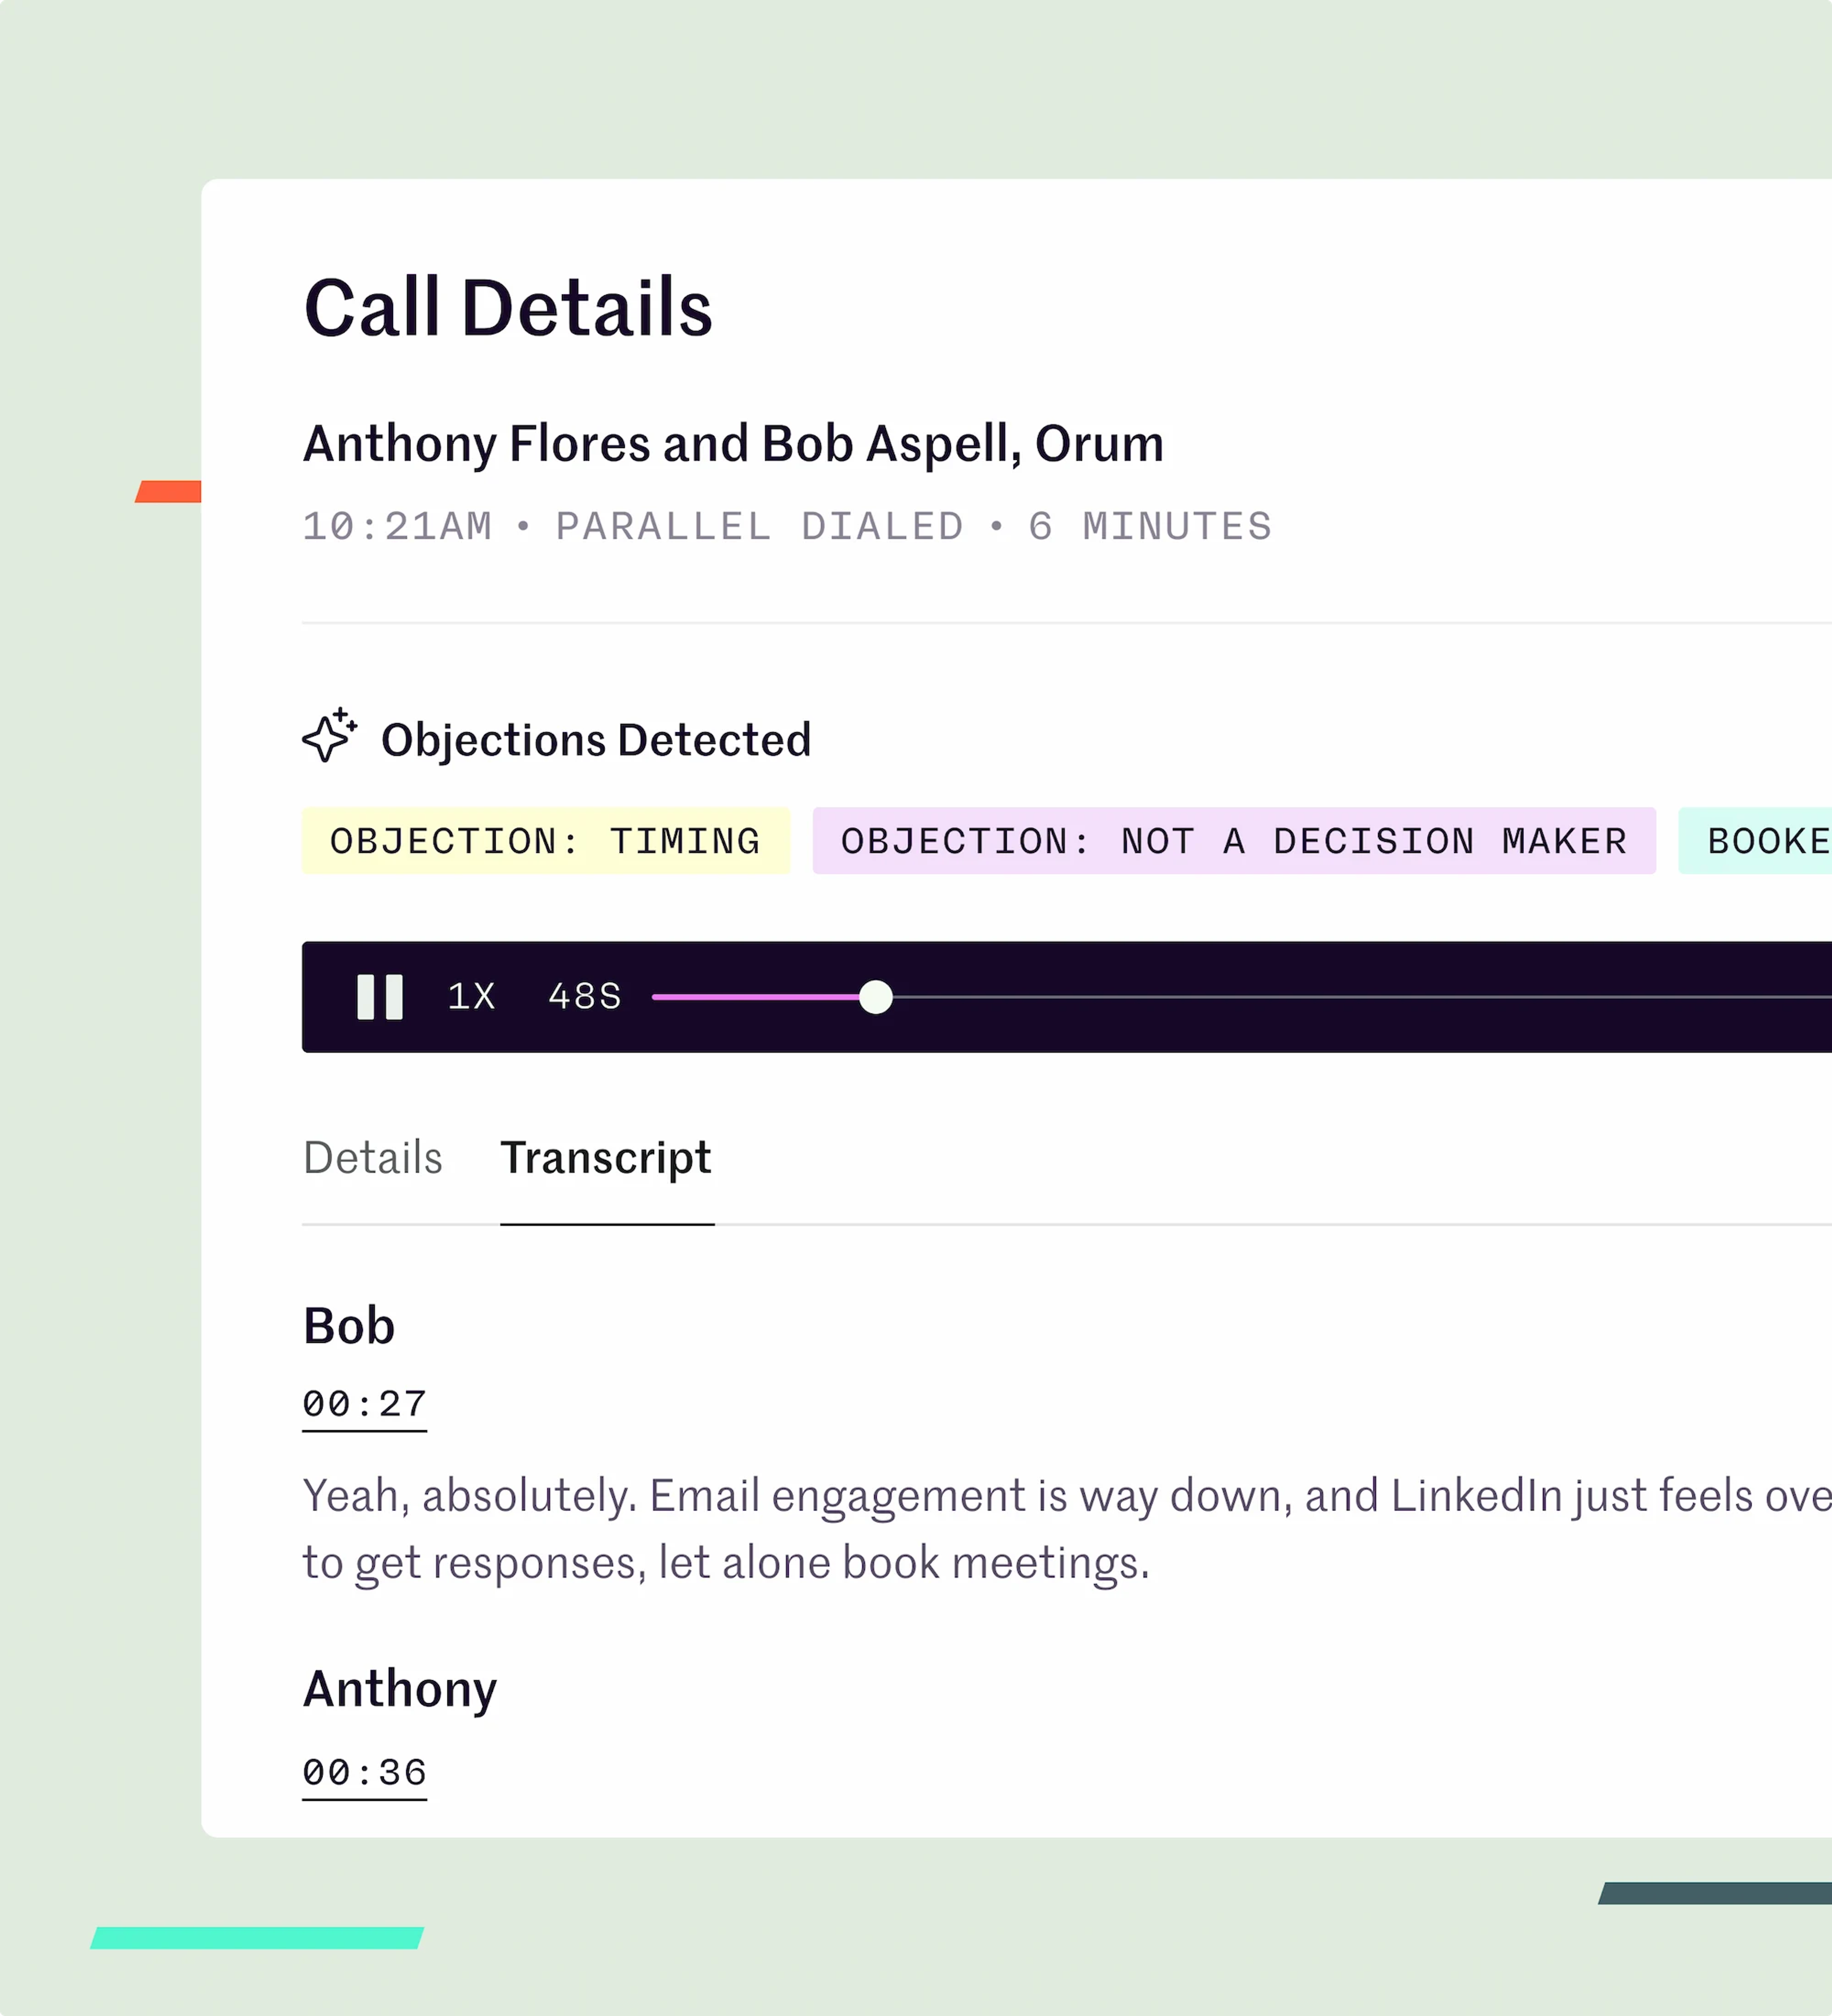Click the white playback slider handle
1832x2016 pixels.
coord(875,997)
